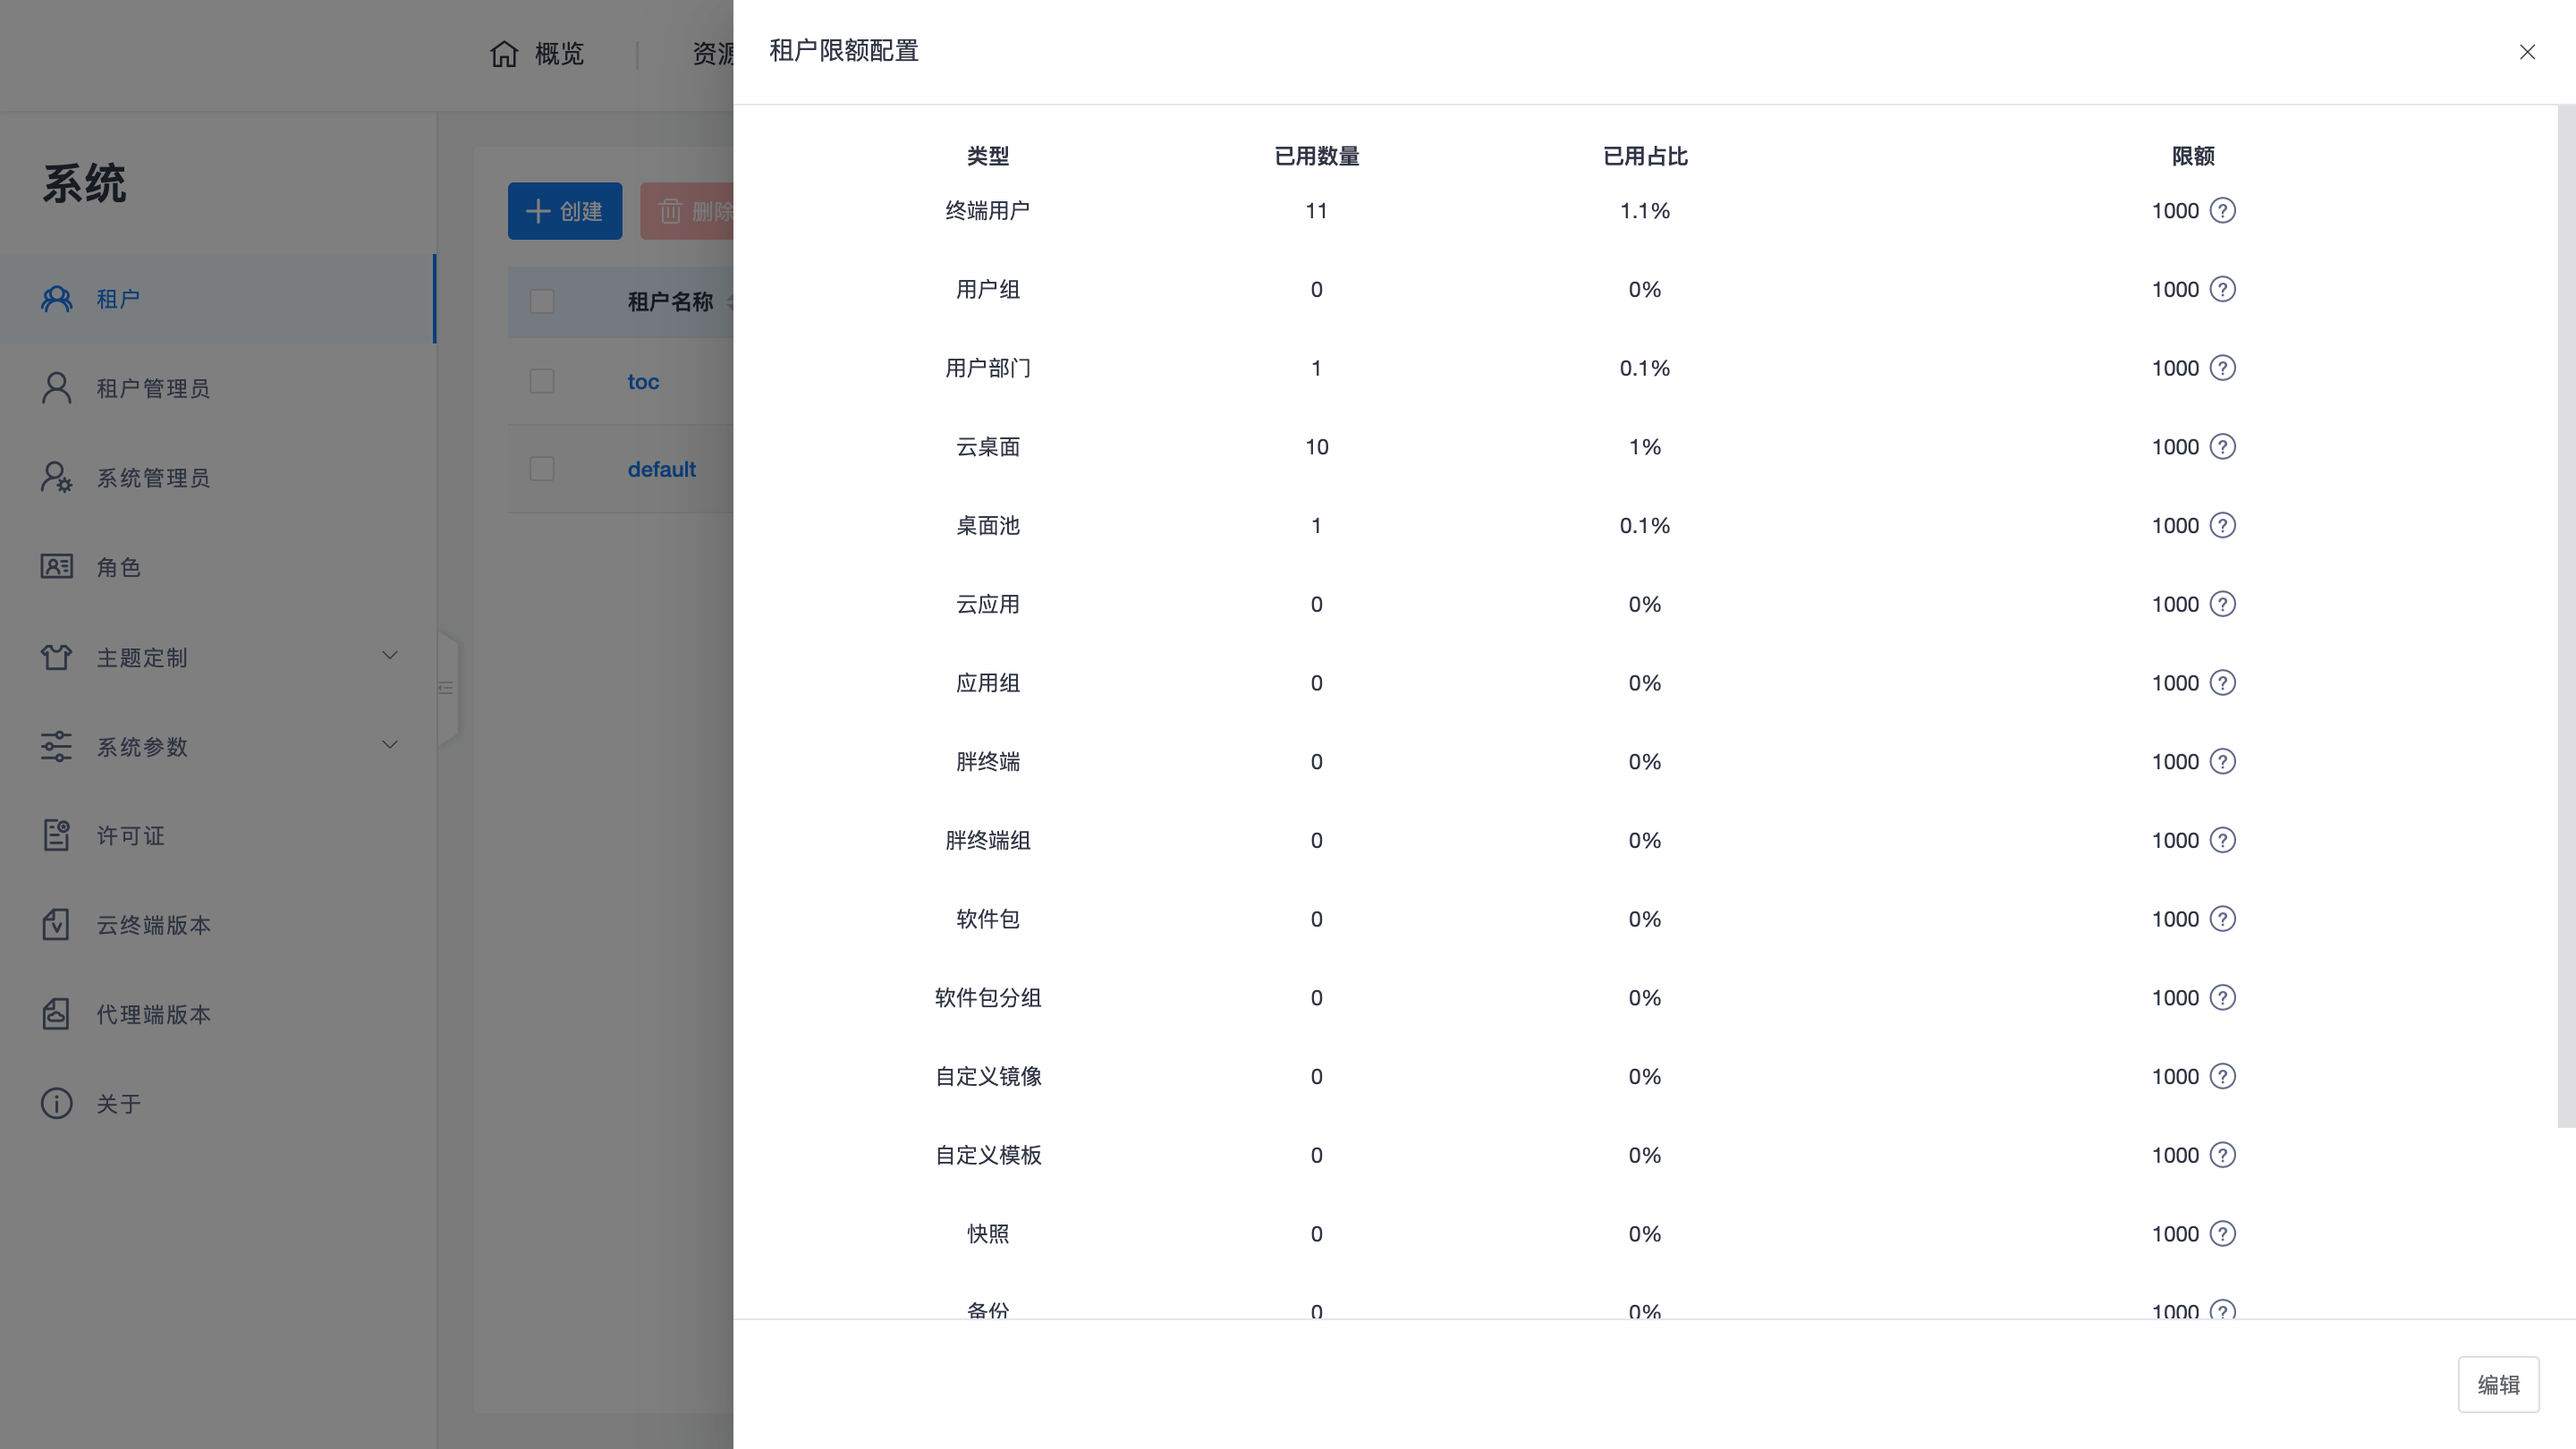Open the toc tenant link
Screen dimensions: 2576x1449
(x=643, y=382)
